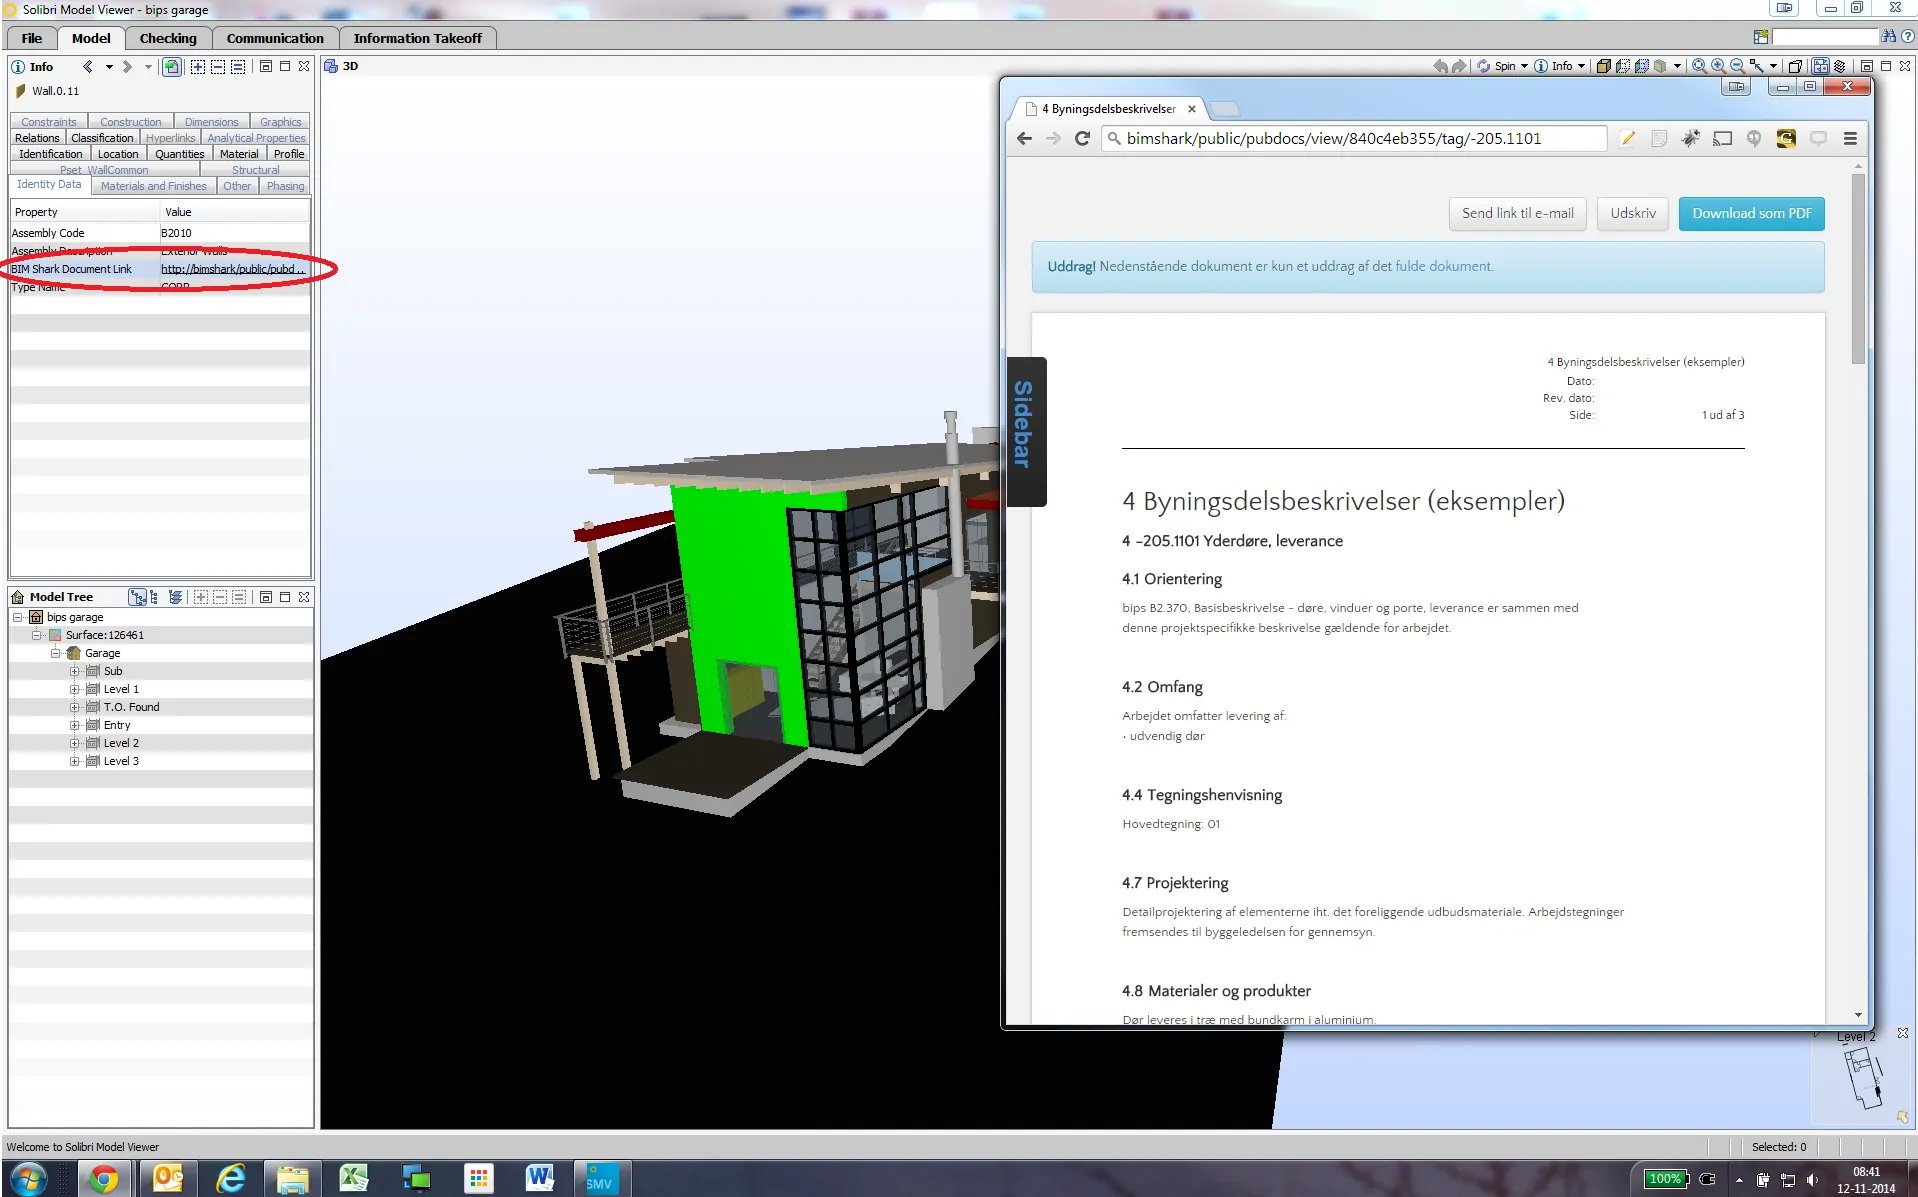Click browser back arrow in BIM Shark window
The width and height of the screenshot is (1918, 1197).
pos(1024,138)
